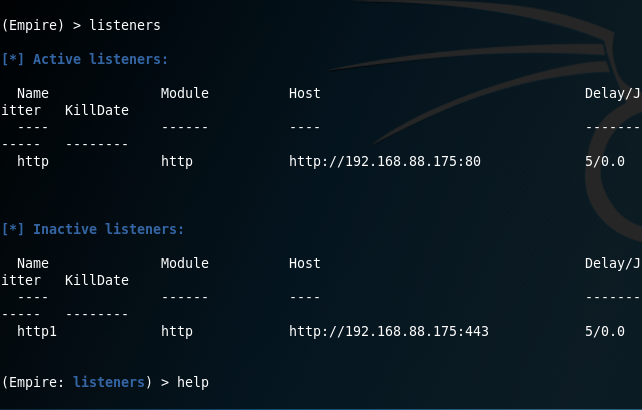The width and height of the screenshot is (642, 410).
Task: Select the inactive listener name 'http1'
Action: pos(37,331)
